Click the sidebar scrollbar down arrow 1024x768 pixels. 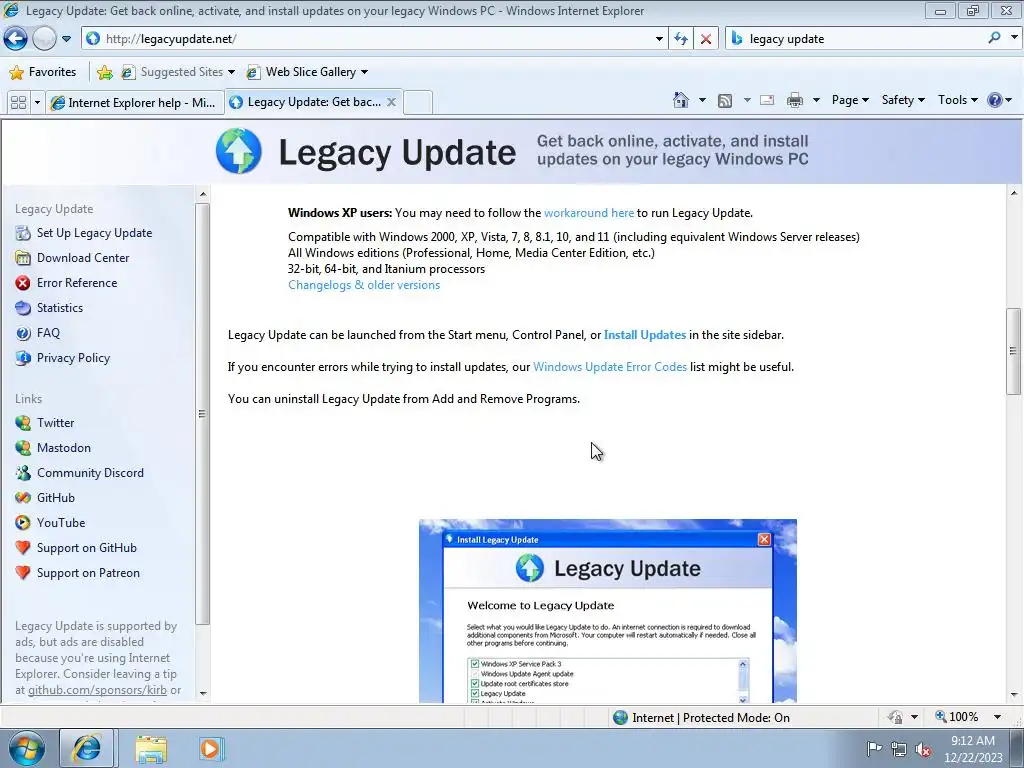coord(202,693)
